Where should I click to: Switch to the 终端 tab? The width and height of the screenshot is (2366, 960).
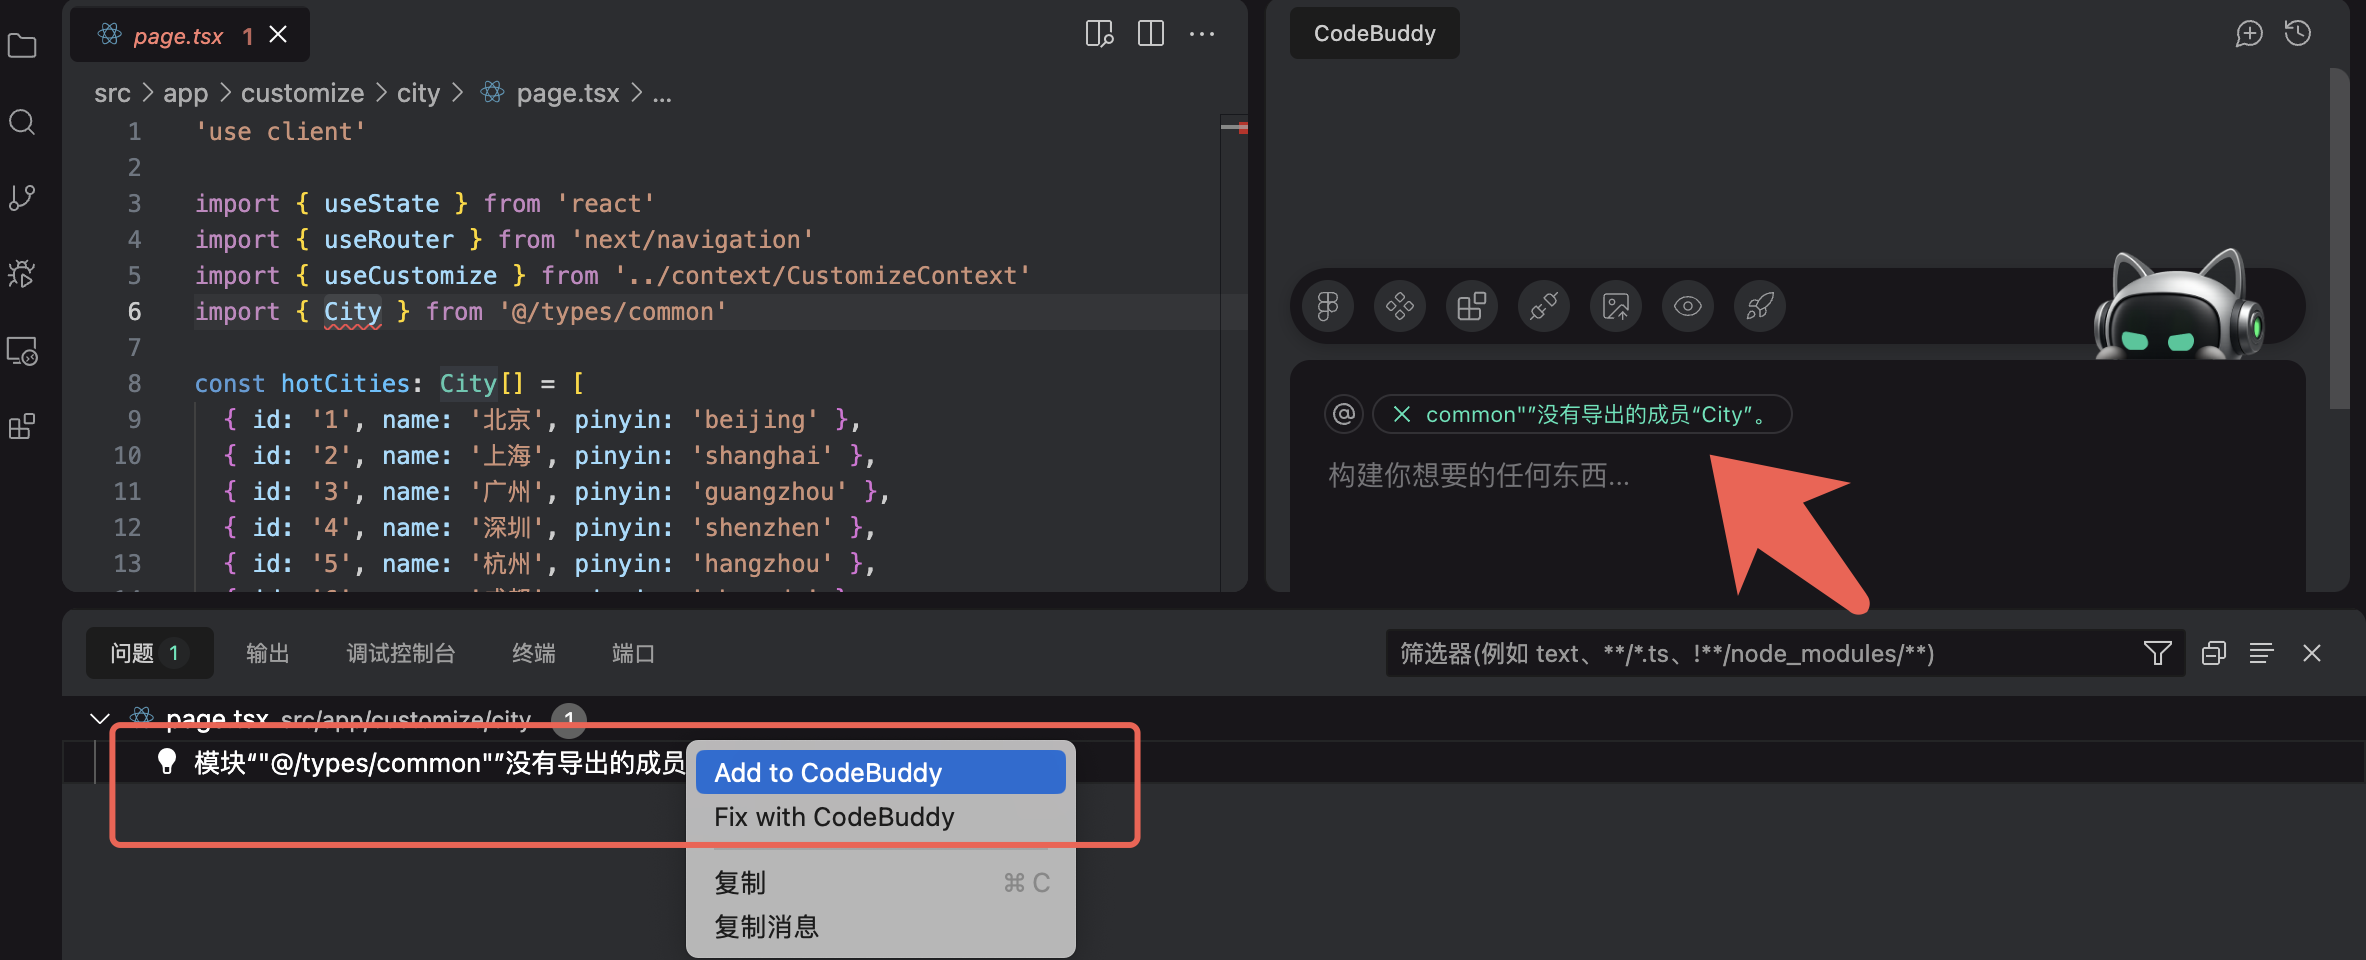click(x=533, y=654)
